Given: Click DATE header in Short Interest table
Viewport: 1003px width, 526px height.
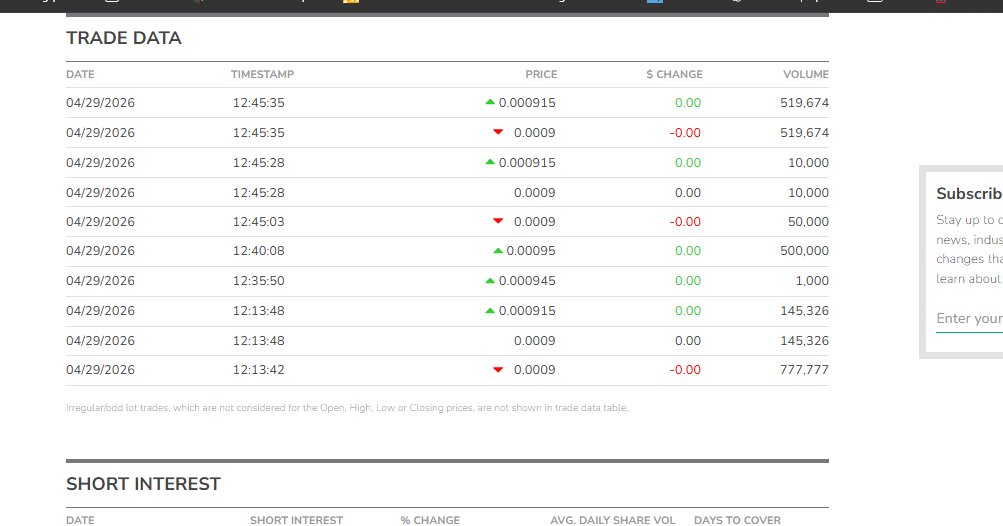Looking at the screenshot, I should [80, 520].
